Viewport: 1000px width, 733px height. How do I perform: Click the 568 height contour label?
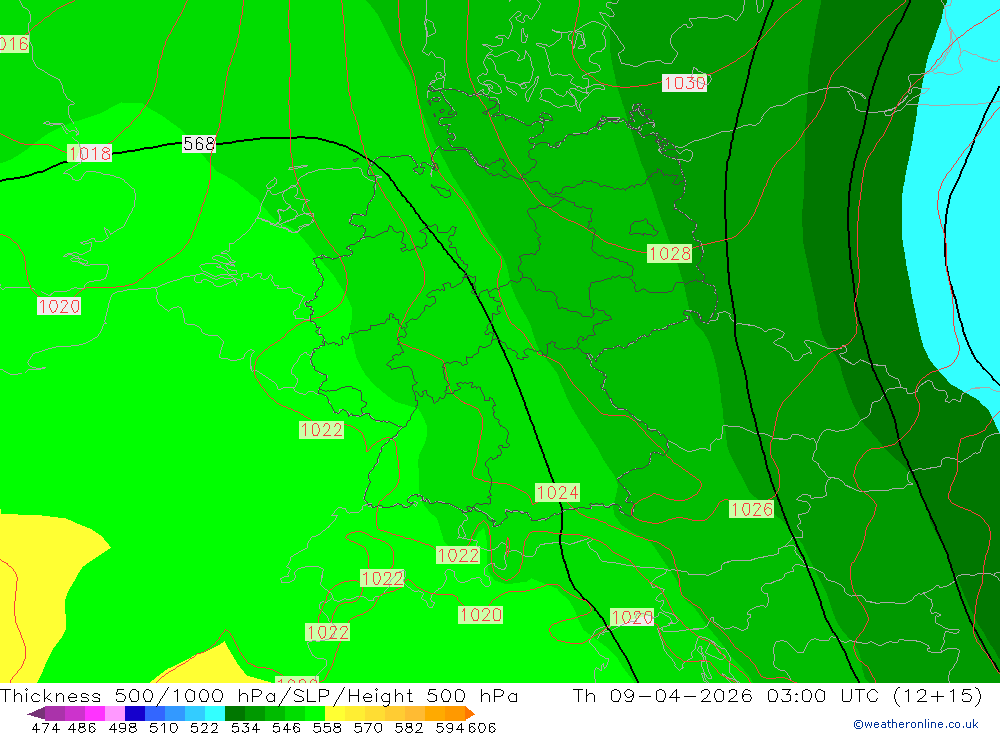pyautogui.click(x=199, y=144)
